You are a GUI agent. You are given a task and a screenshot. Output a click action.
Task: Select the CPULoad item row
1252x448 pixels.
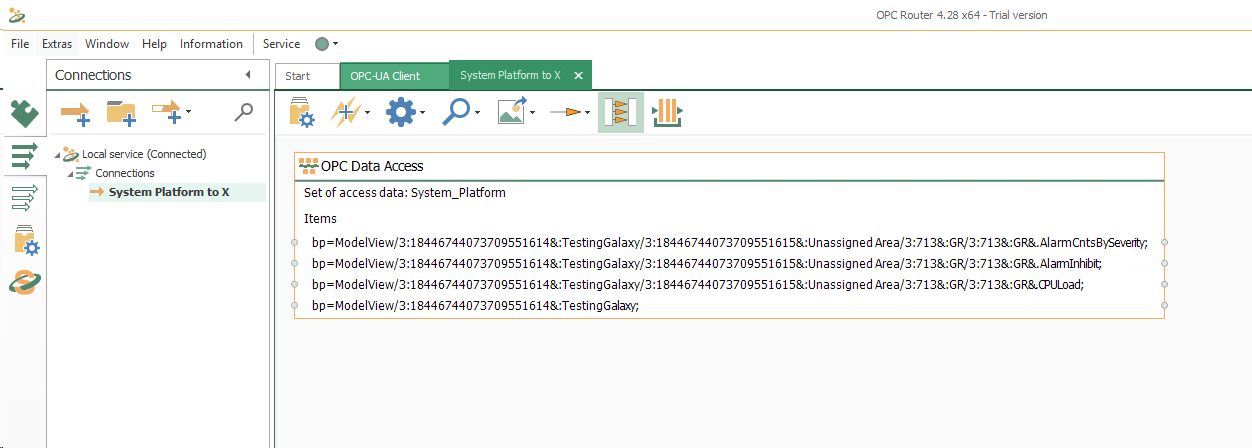[730, 284]
